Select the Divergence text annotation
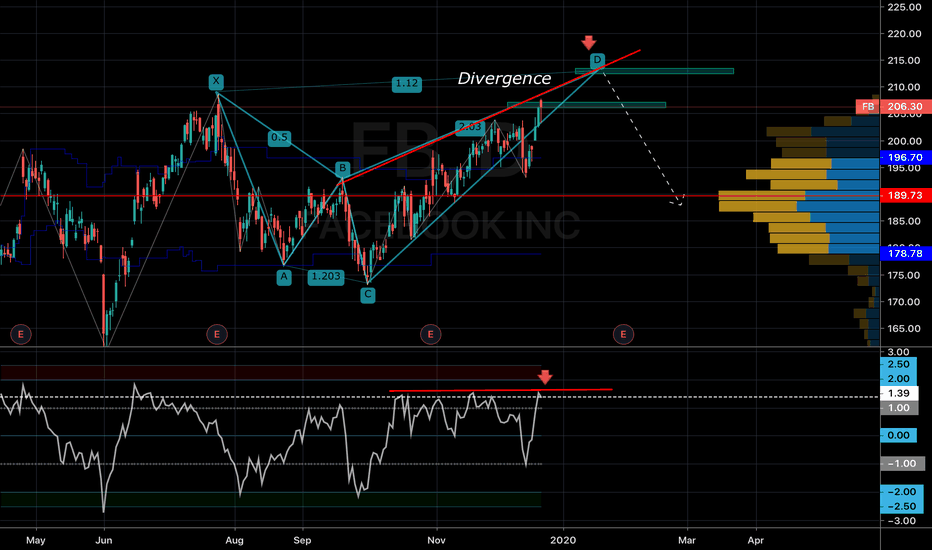The image size is (932, 550). click(x=504, y=78)
